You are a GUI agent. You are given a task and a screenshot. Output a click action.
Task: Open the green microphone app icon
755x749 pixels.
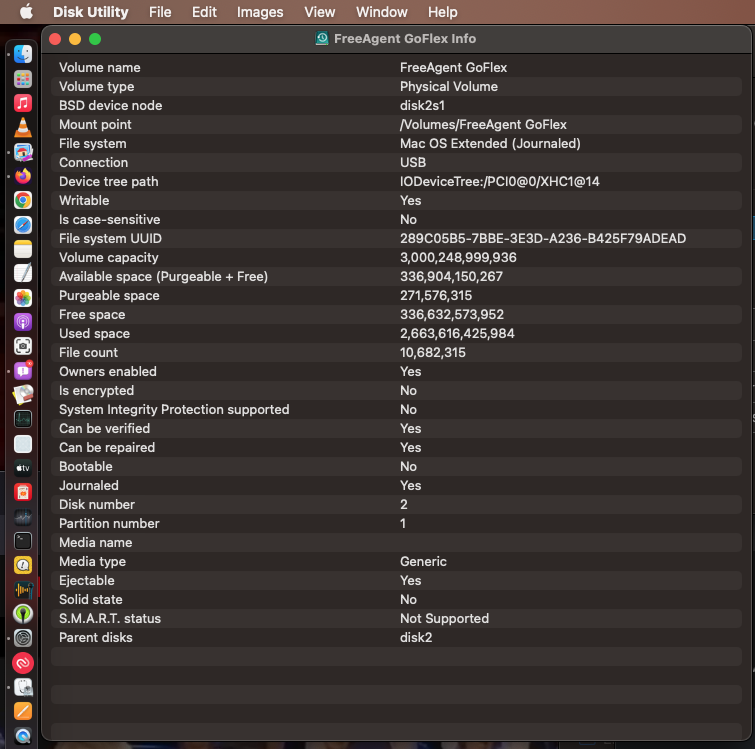click(x=23, y=614)
